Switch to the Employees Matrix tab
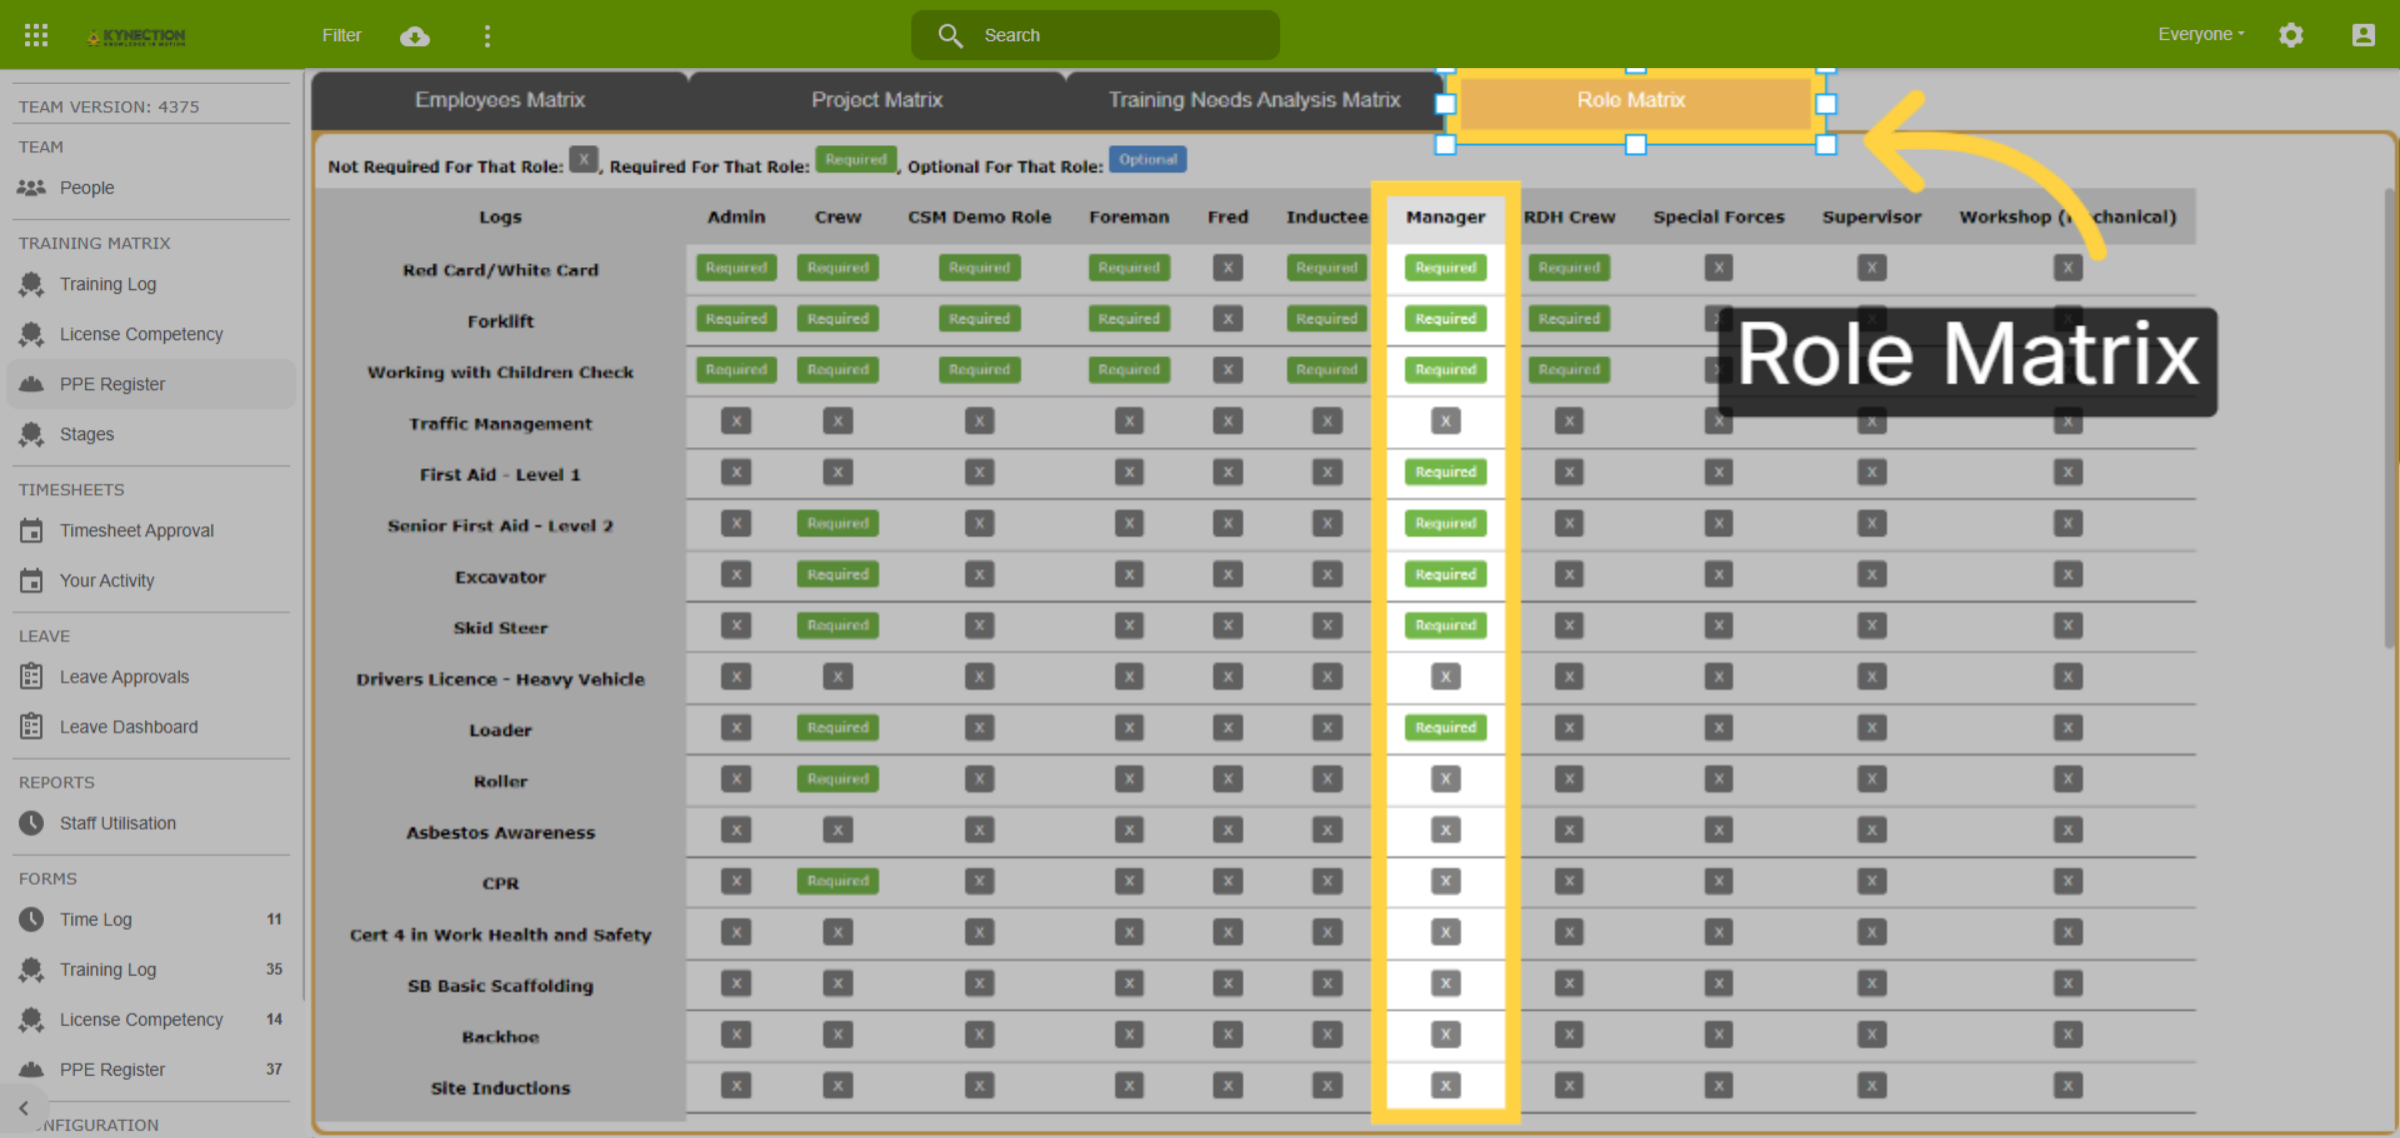Image resolution: width=2400 pixels, height=1138 pixels. (x=500, y=100)
